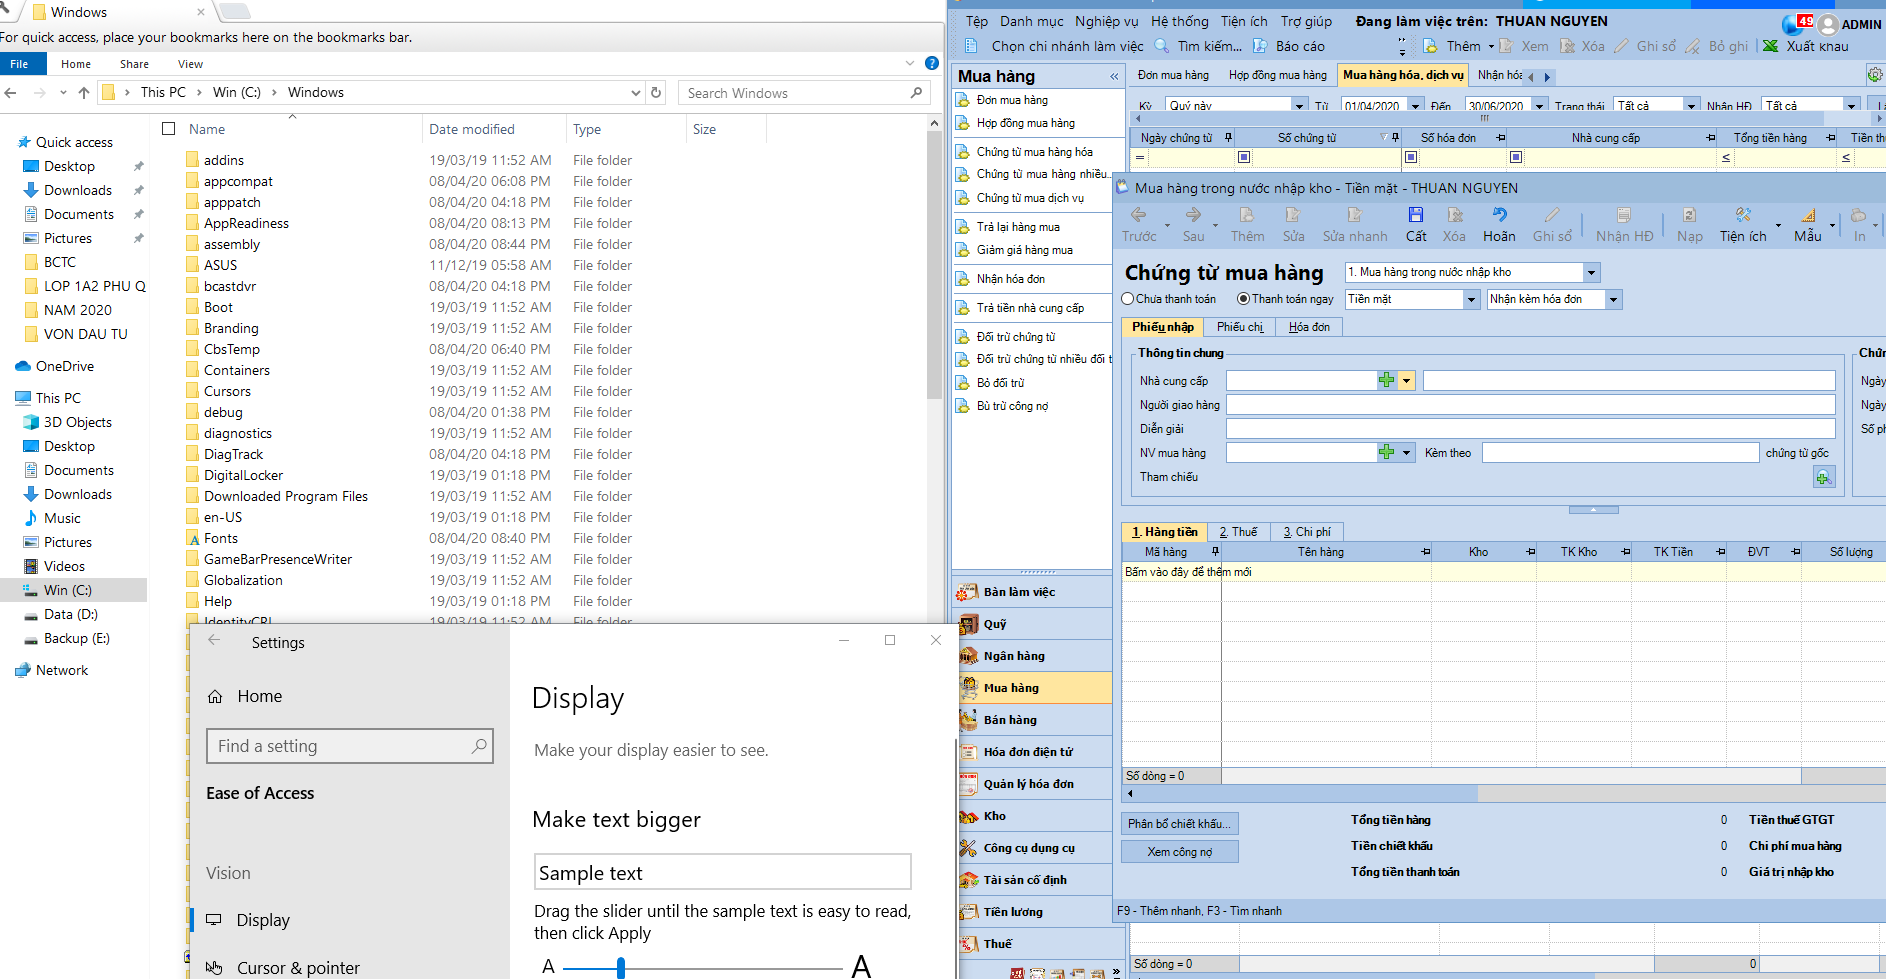
Task: Click green plus next to Nhà cung cấp
Action: tap(1386, 381)
